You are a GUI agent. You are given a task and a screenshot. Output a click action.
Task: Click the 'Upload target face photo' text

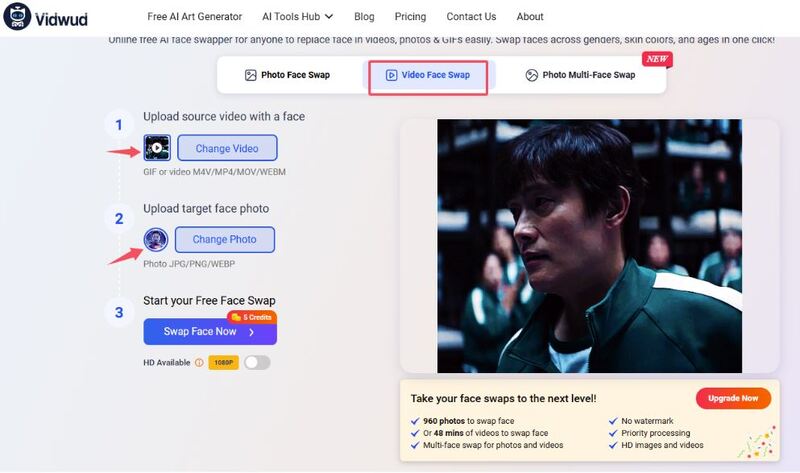click(x=206, y=209)
